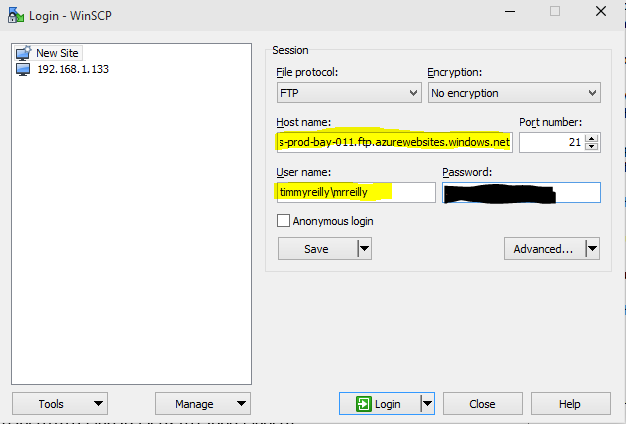Click the Encryption label
626x424 pixels.
[455, 72]
